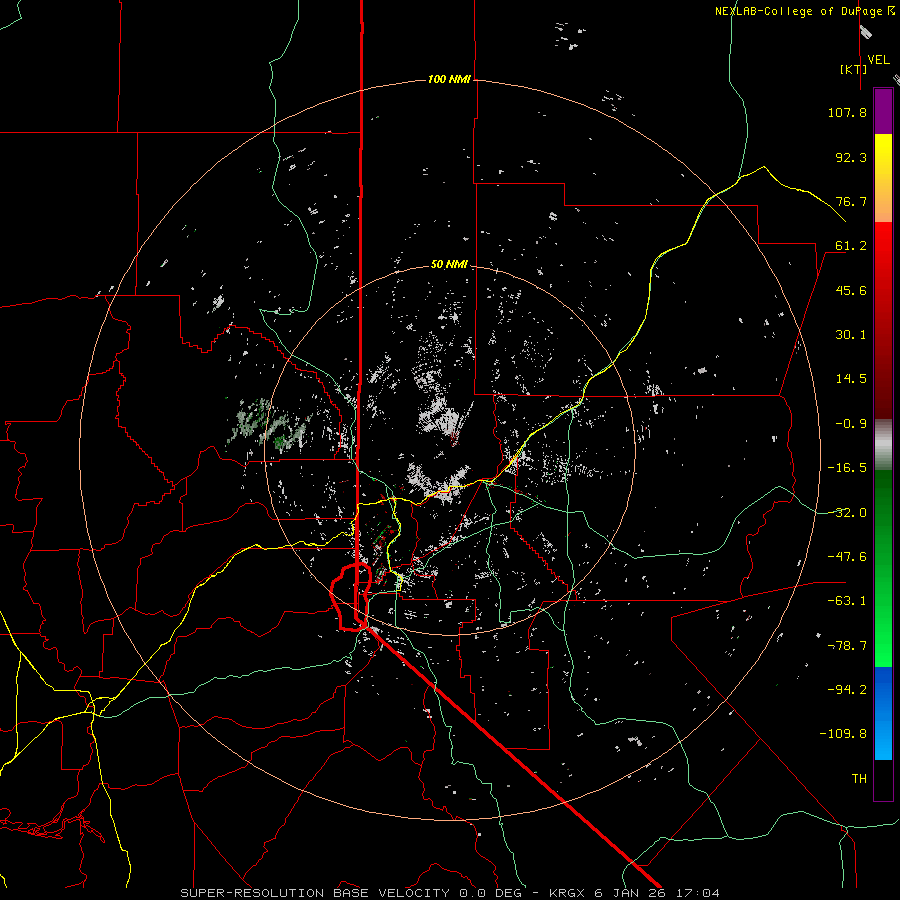Click the 61.2 velocity scale value
900x900 pixels.
click(851, 246)
